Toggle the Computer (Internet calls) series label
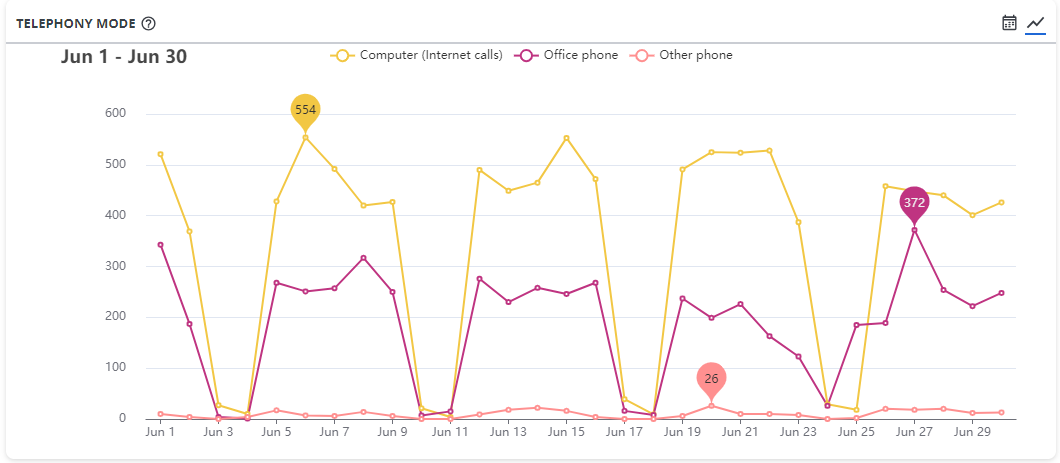 (431, 56)
